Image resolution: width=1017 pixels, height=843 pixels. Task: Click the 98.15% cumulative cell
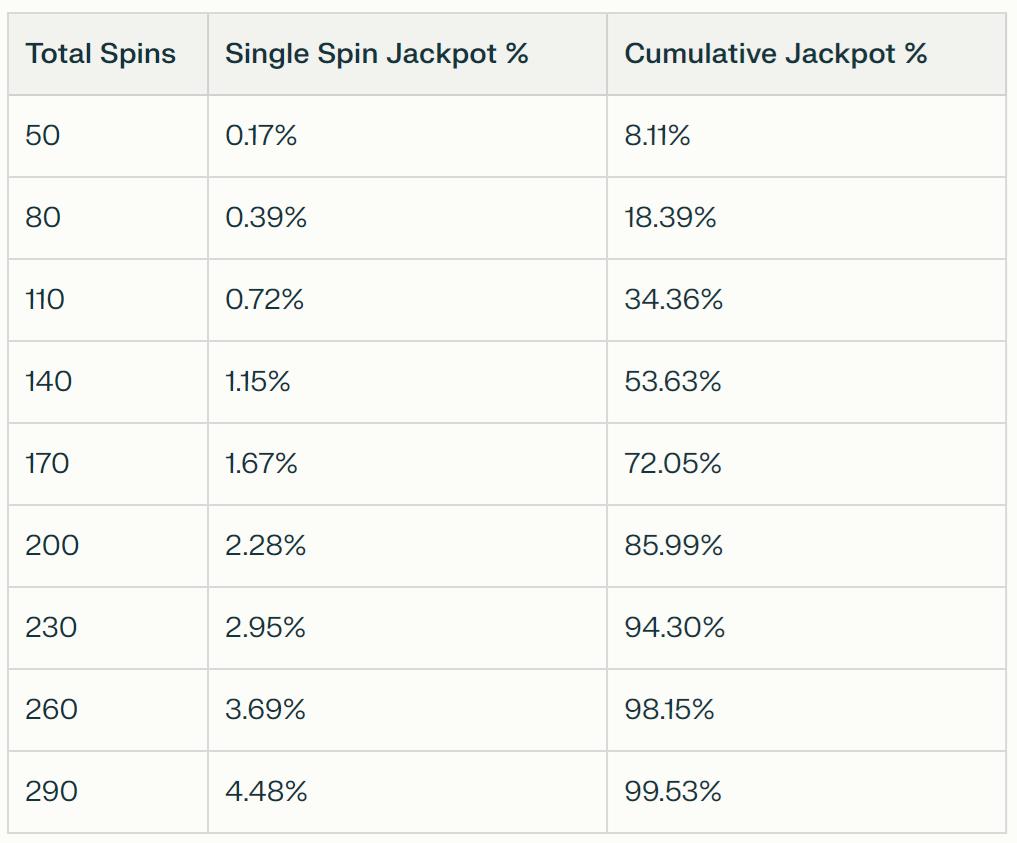pos(669,710)
